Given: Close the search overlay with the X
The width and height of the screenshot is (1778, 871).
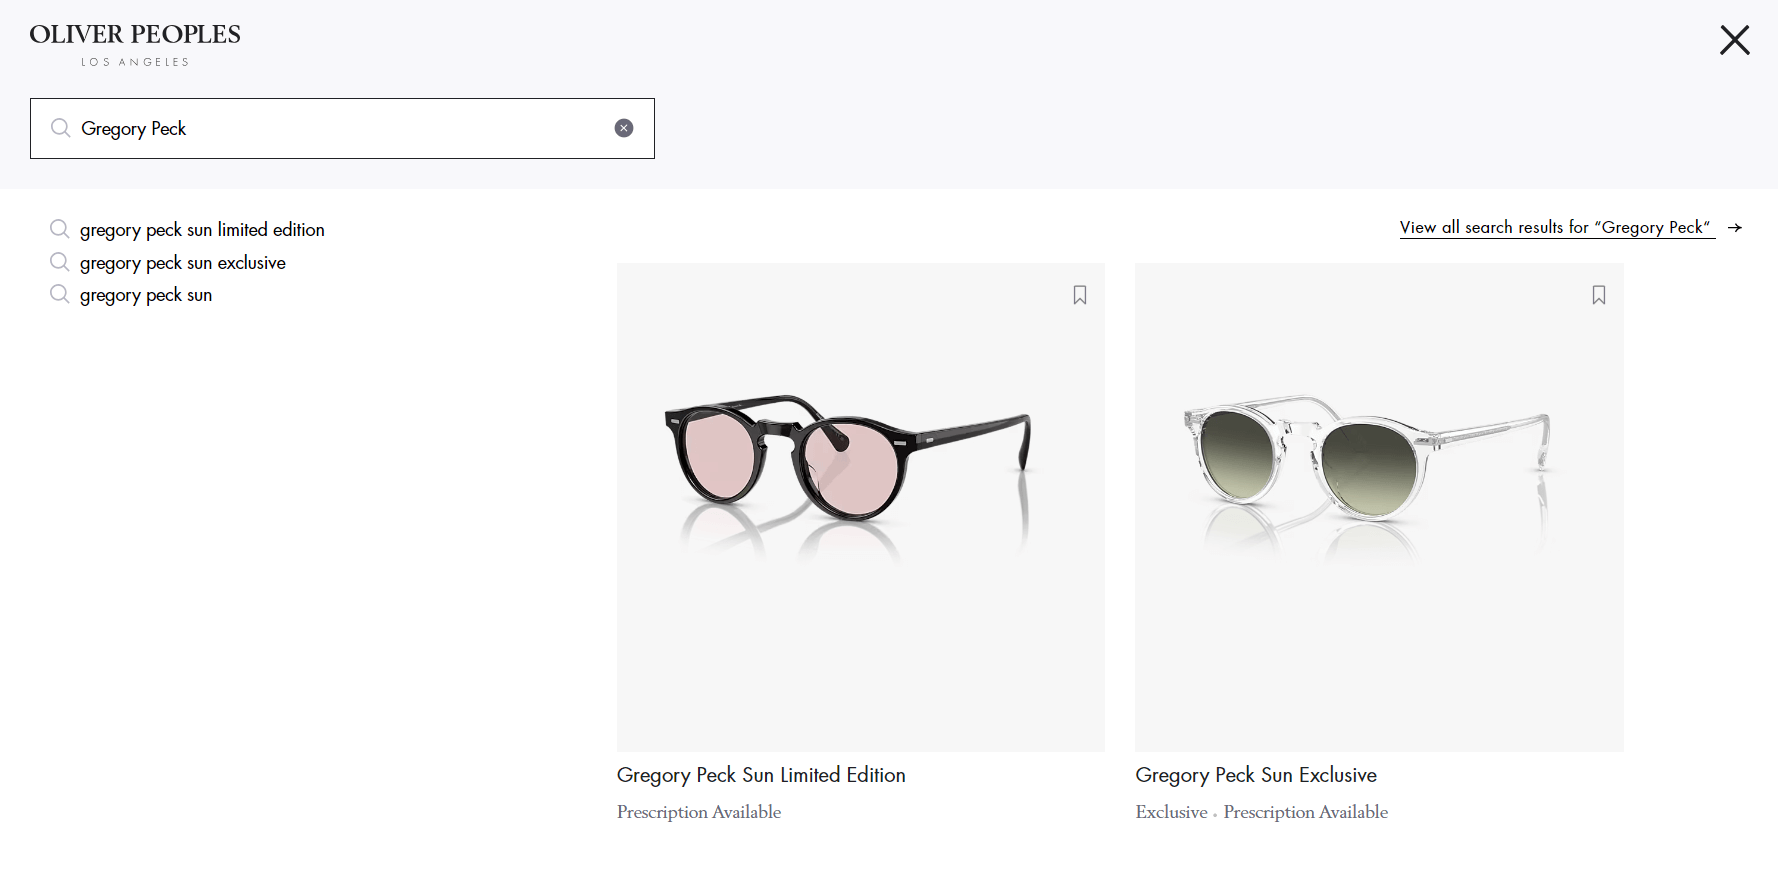Looking at the screenshot, I should 1734,40.
